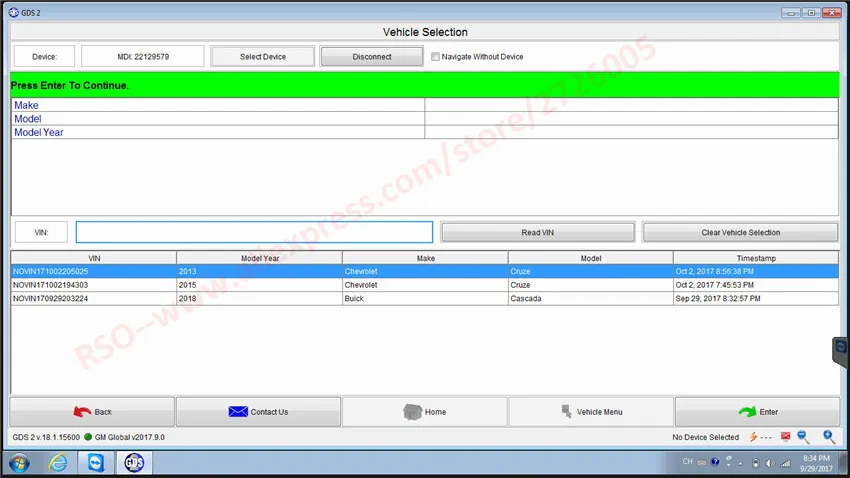Click the zoom in magnifier icon

coord(829,437)
